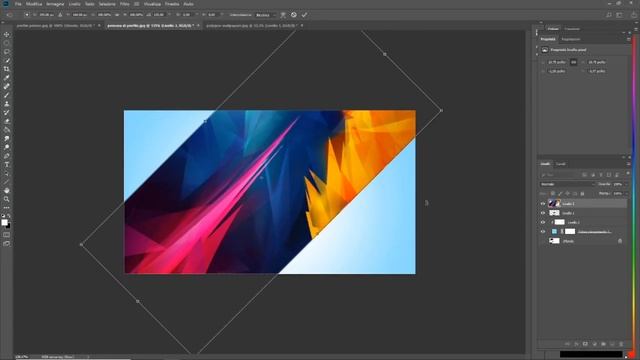The height and width of the screenshot is (360, 640).
Task: Change the screen mode icon
Action: tap(7, 243)
